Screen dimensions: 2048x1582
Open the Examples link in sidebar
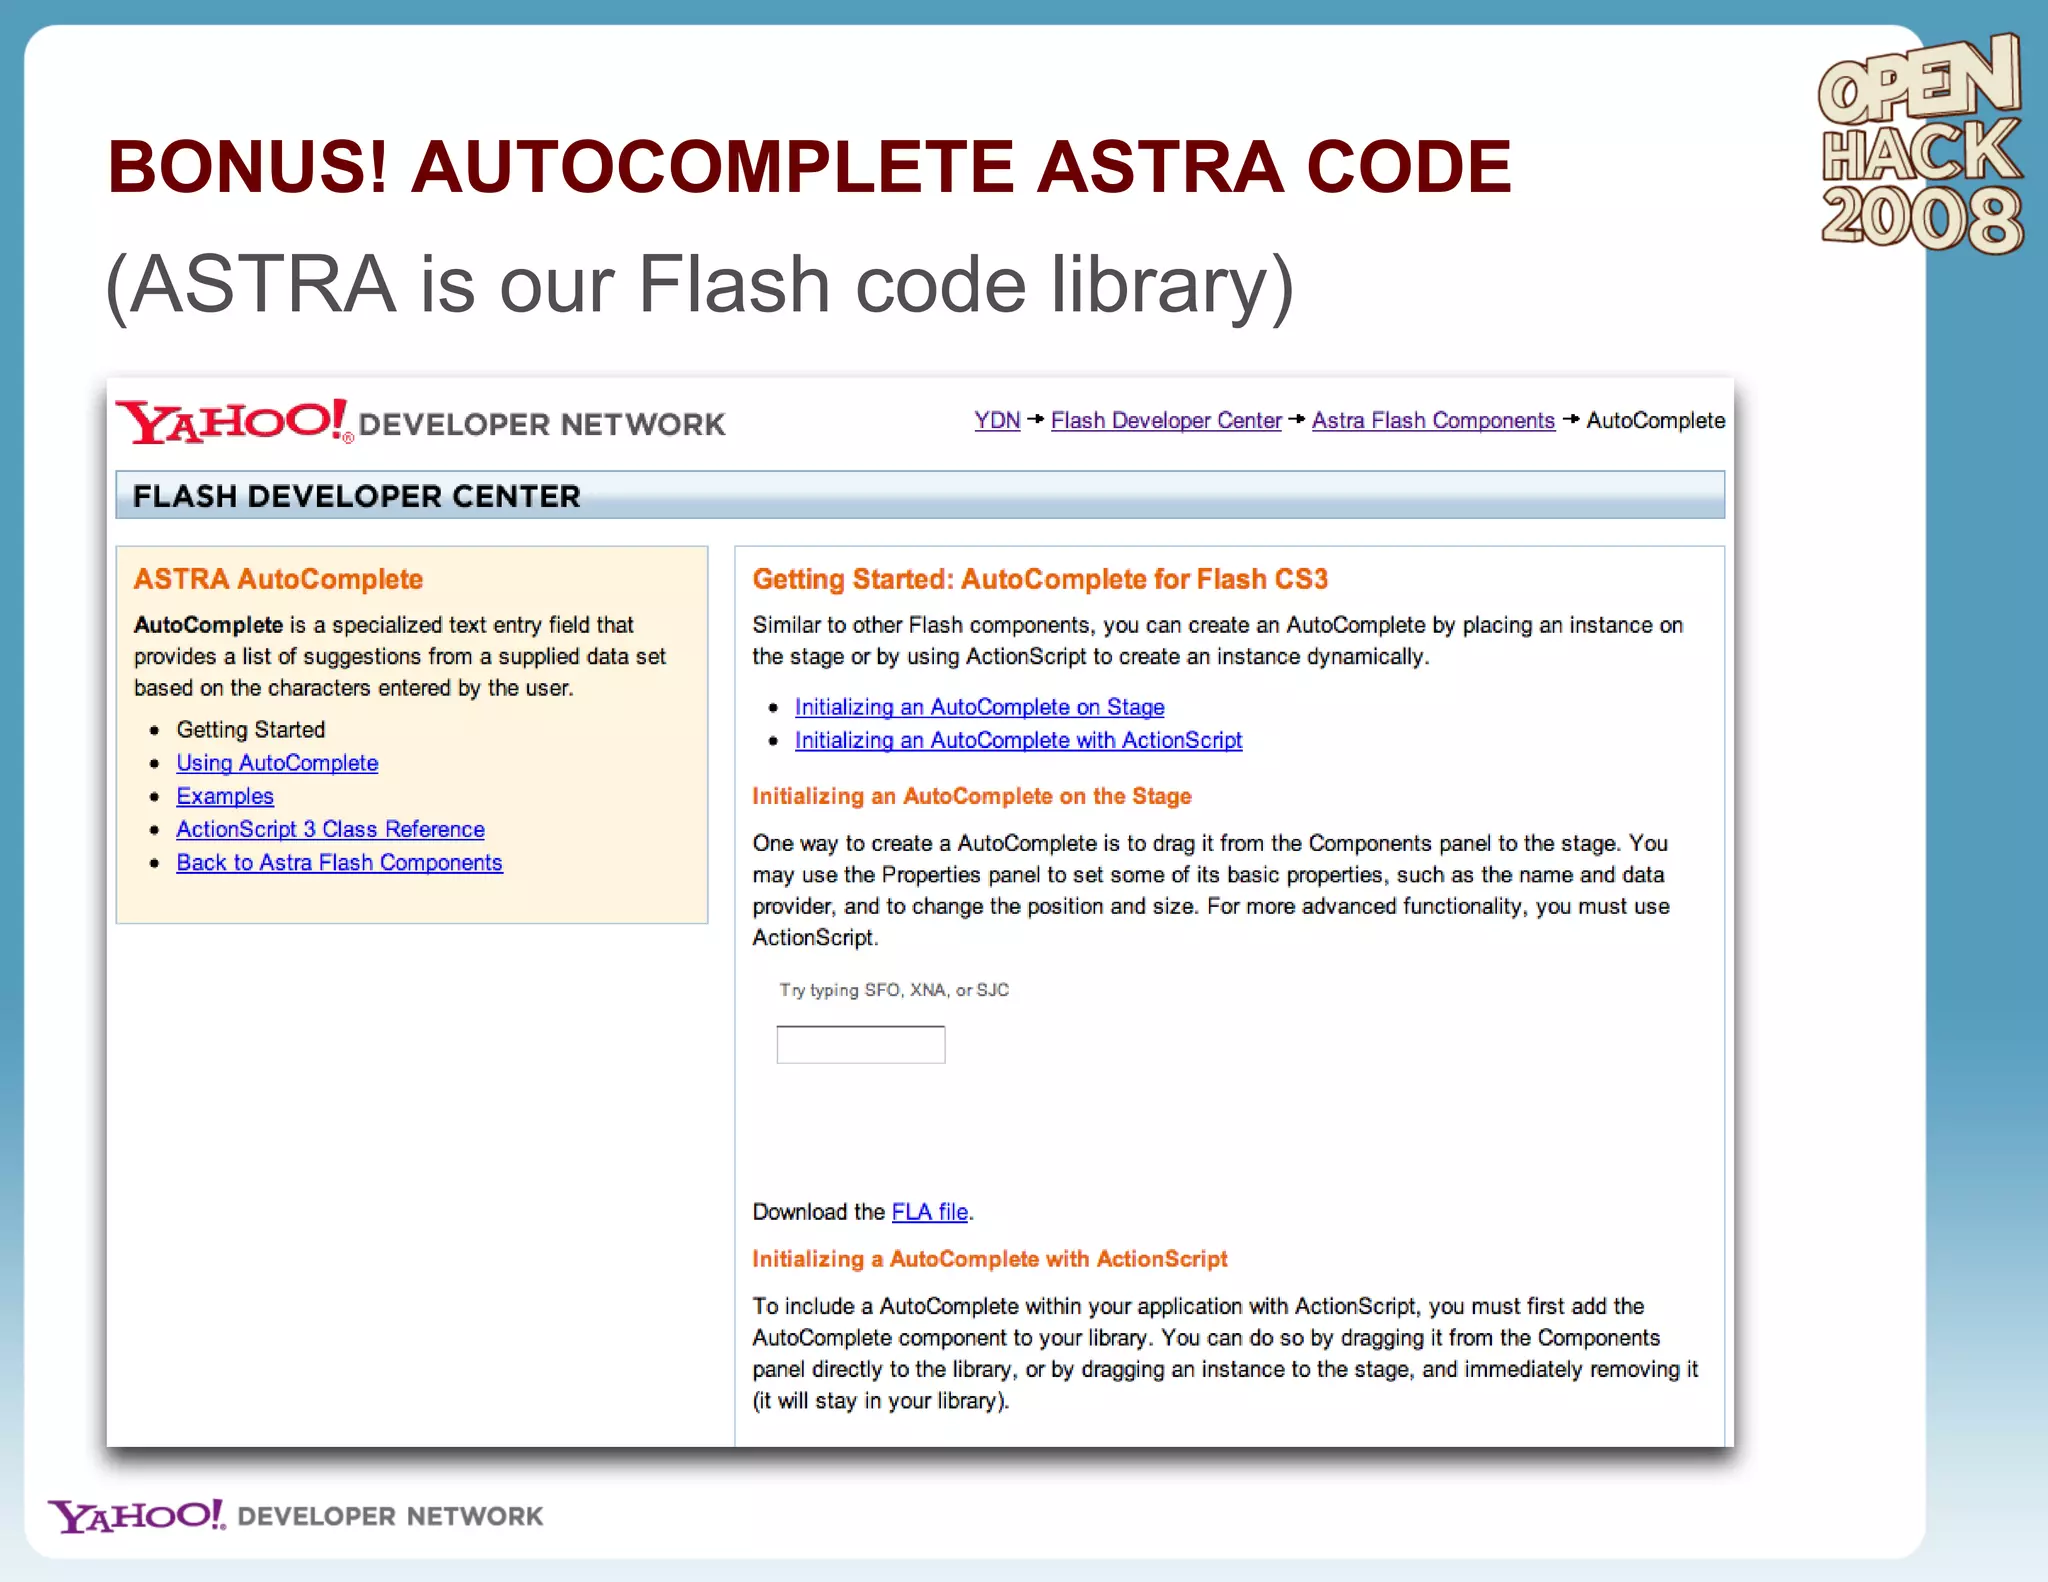click(x=225, y=796)
